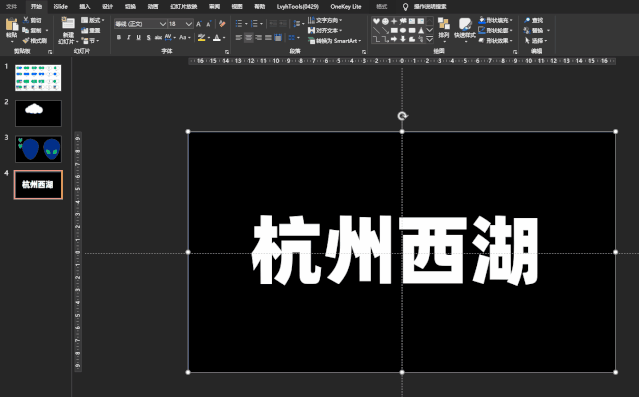Viewport: 639px width, 397px height.
Task: Select slide 1 thumbnail with the icon grid
Action: tap(38, 77)
